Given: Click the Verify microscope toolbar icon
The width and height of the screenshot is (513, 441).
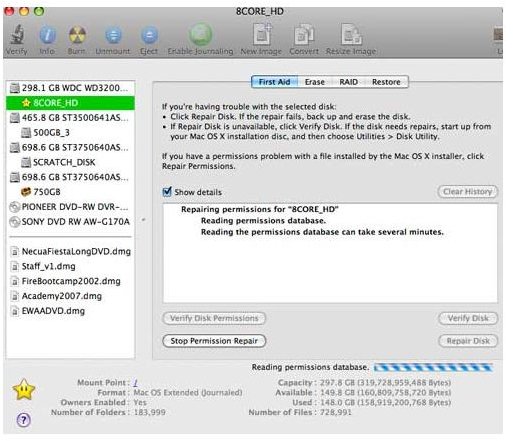Looking at the screenshot, I should (x=16, y=35).
